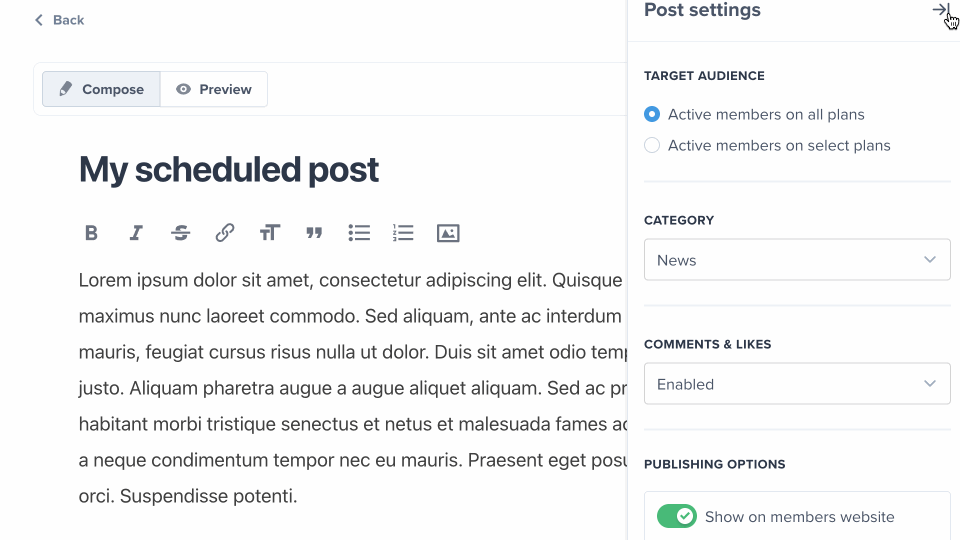
Task: Open the Category dropdown showing News
Action: [797, 260]
